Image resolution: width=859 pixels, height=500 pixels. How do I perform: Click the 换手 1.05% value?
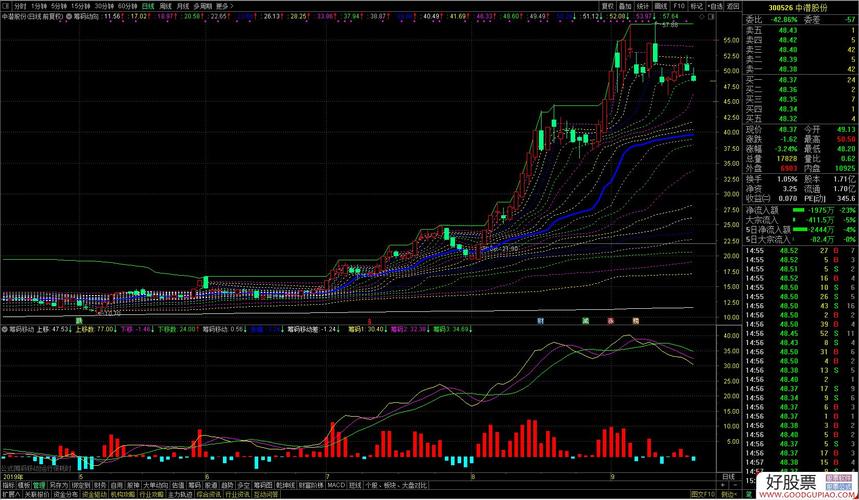(788, 179)
